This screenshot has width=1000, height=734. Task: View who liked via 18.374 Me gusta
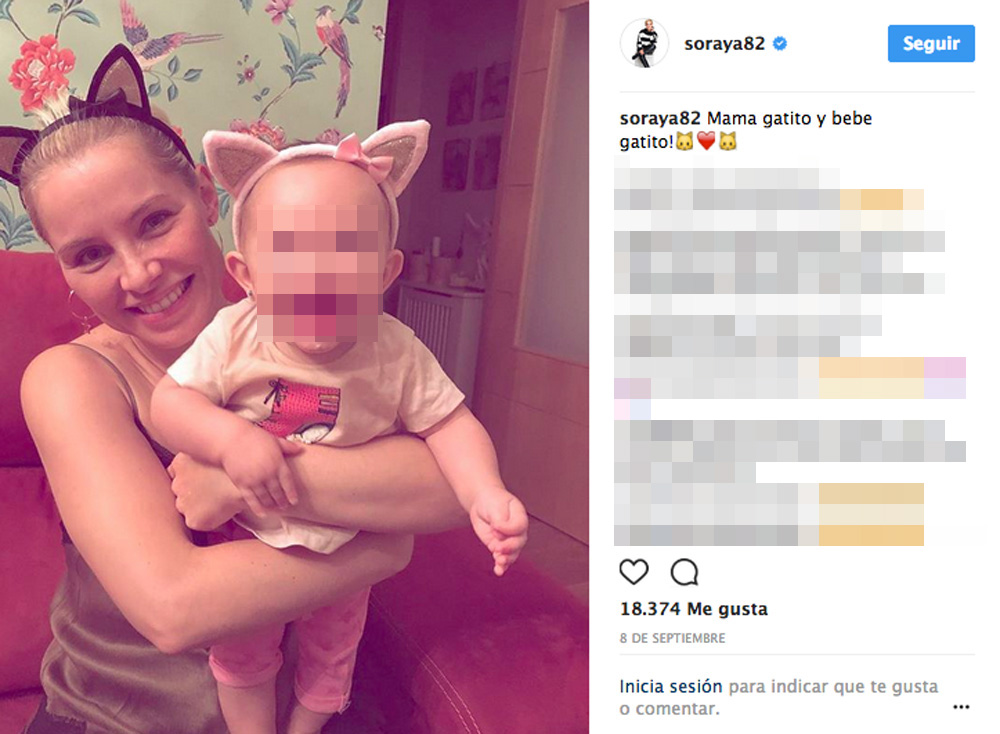click(x=694, y=609)
